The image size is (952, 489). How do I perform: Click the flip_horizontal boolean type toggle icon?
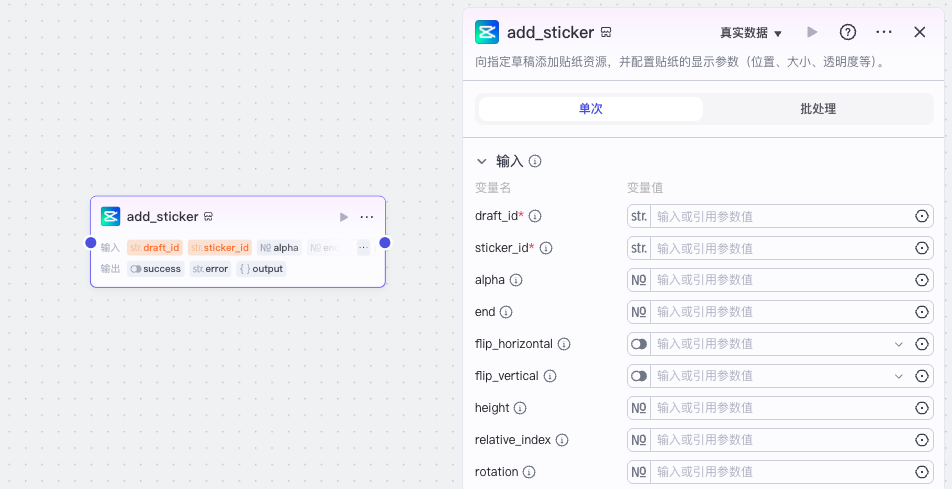[x=639, y=344]
